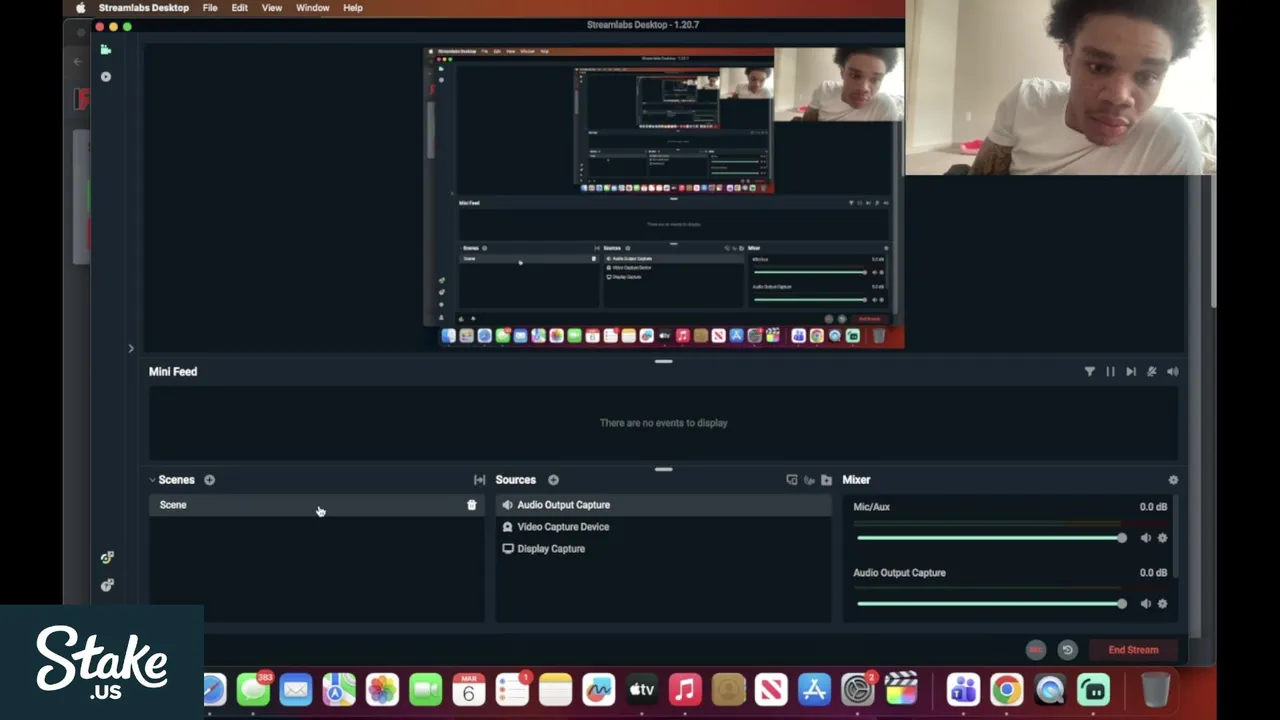The width and height of the screenshot is (1280, 720).
Task: Open the scene transitions icon
Action: (x=479, y=480)
